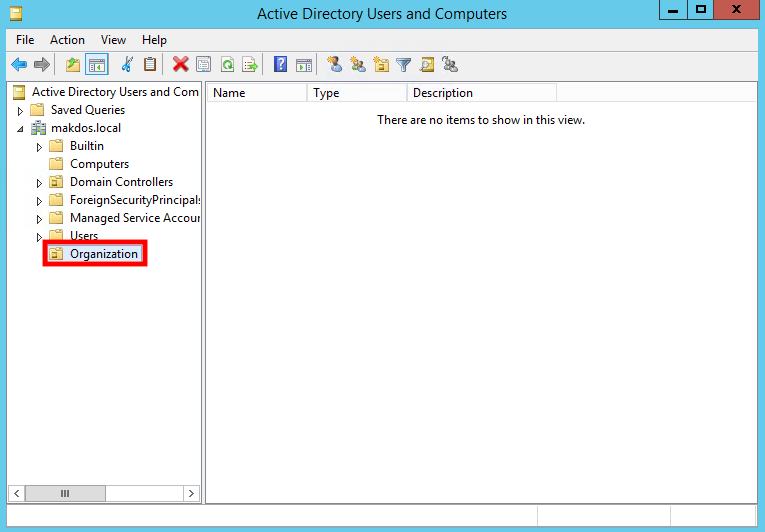Collapse the makdos.local domain node
The image size is (765, 532).
pos(20,129)
